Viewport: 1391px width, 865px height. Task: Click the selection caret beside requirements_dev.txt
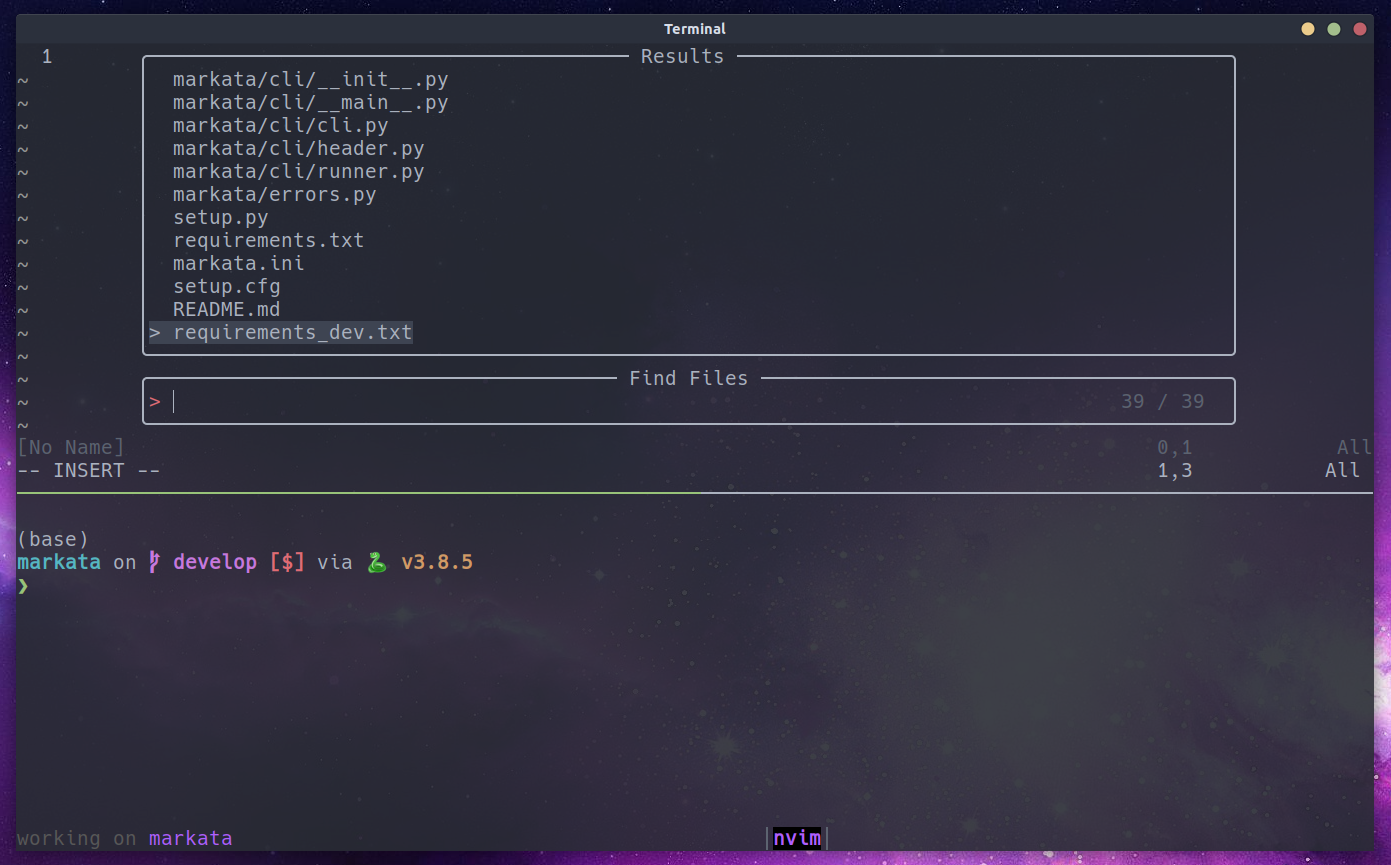click(x=155, y=333)
